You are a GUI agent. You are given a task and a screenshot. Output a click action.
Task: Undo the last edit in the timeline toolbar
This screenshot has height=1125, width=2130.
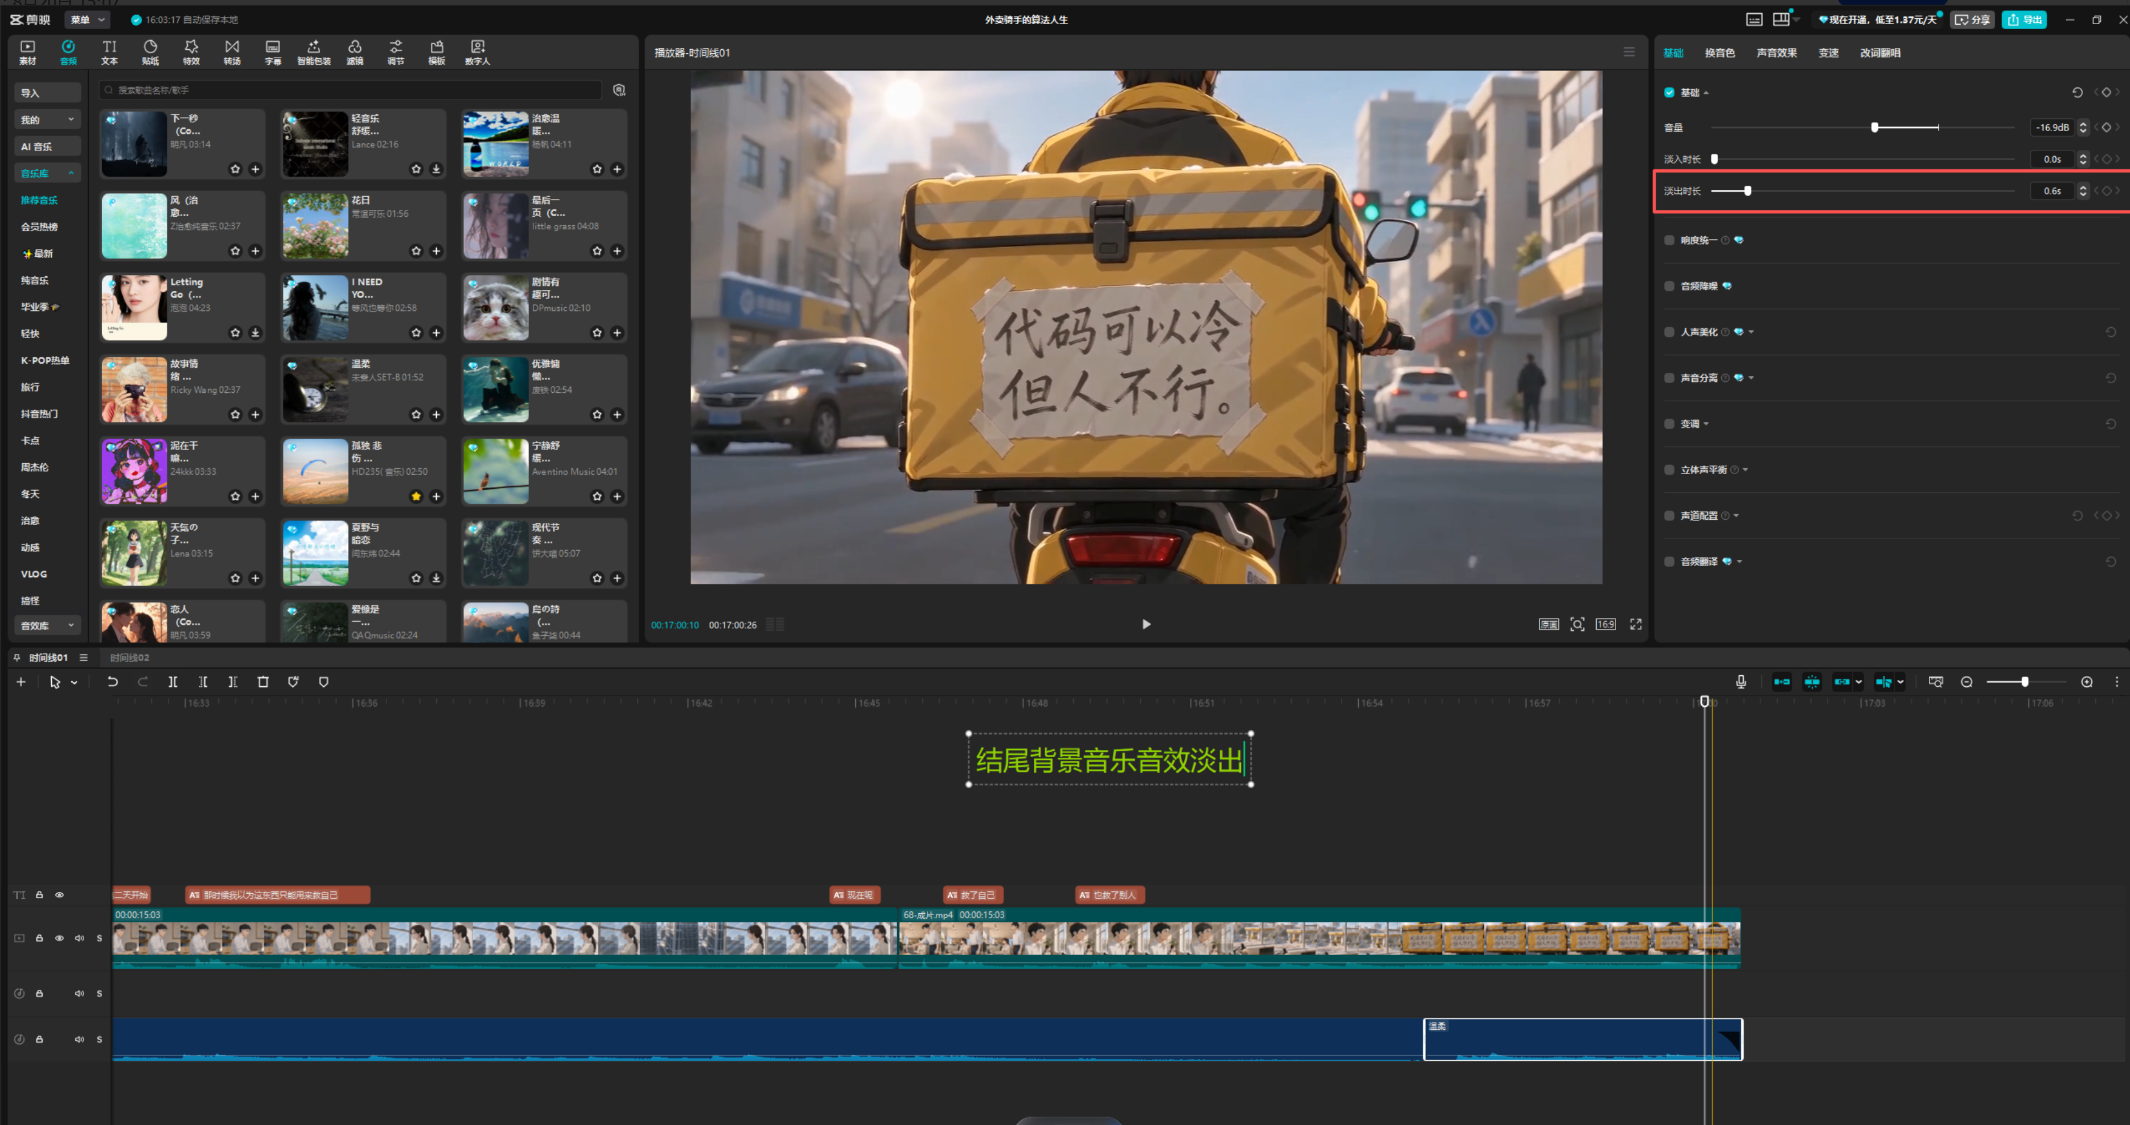coord(113,682)
